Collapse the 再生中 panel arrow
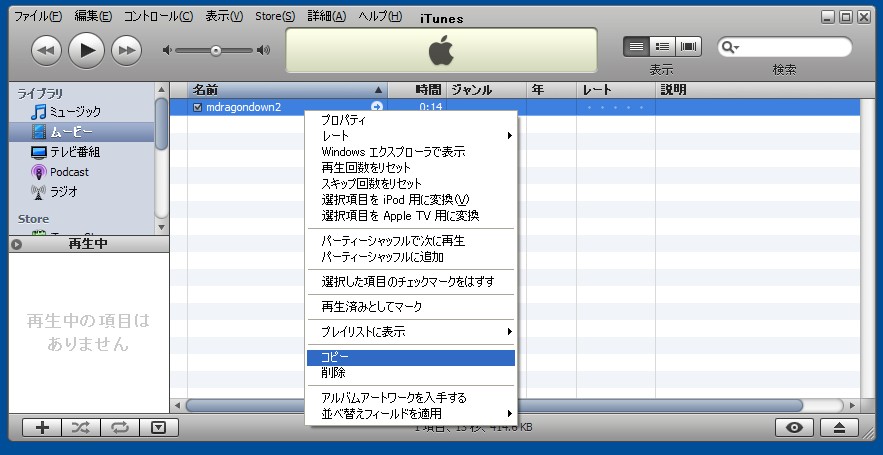 (x=16, y=244)
